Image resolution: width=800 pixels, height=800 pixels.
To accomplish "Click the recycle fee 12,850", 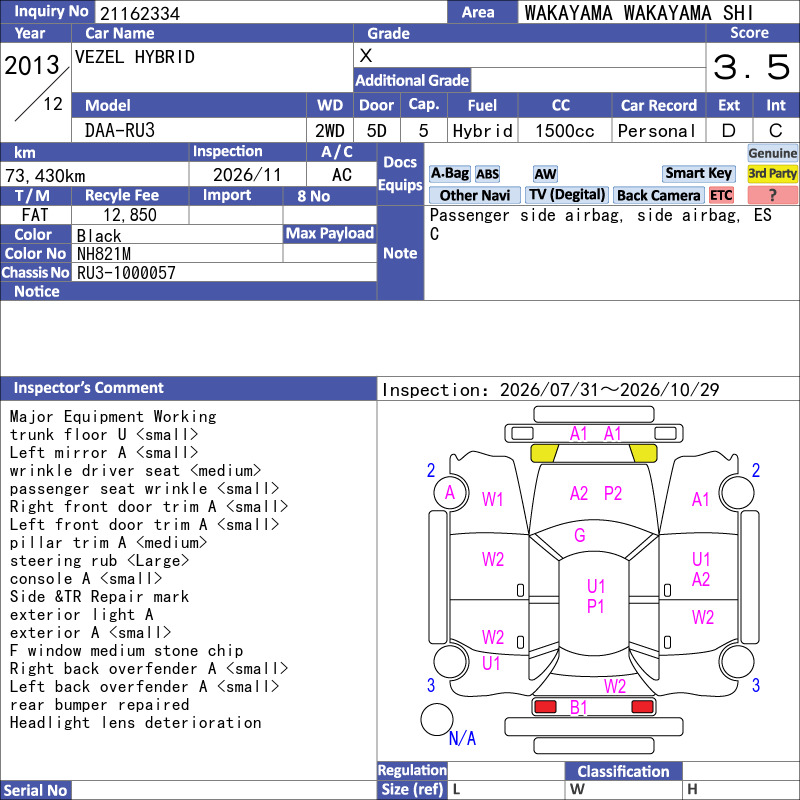I will [130, 215].
